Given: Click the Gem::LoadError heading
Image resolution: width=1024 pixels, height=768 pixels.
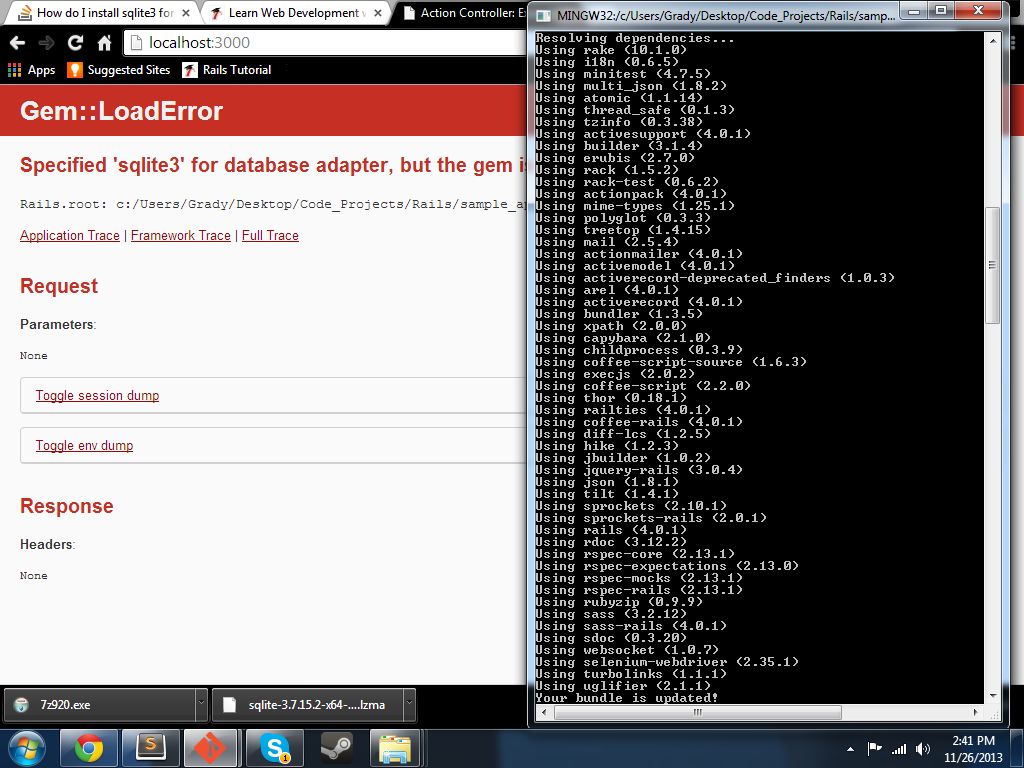Looking at the screenshot, I should coord(121,111).
